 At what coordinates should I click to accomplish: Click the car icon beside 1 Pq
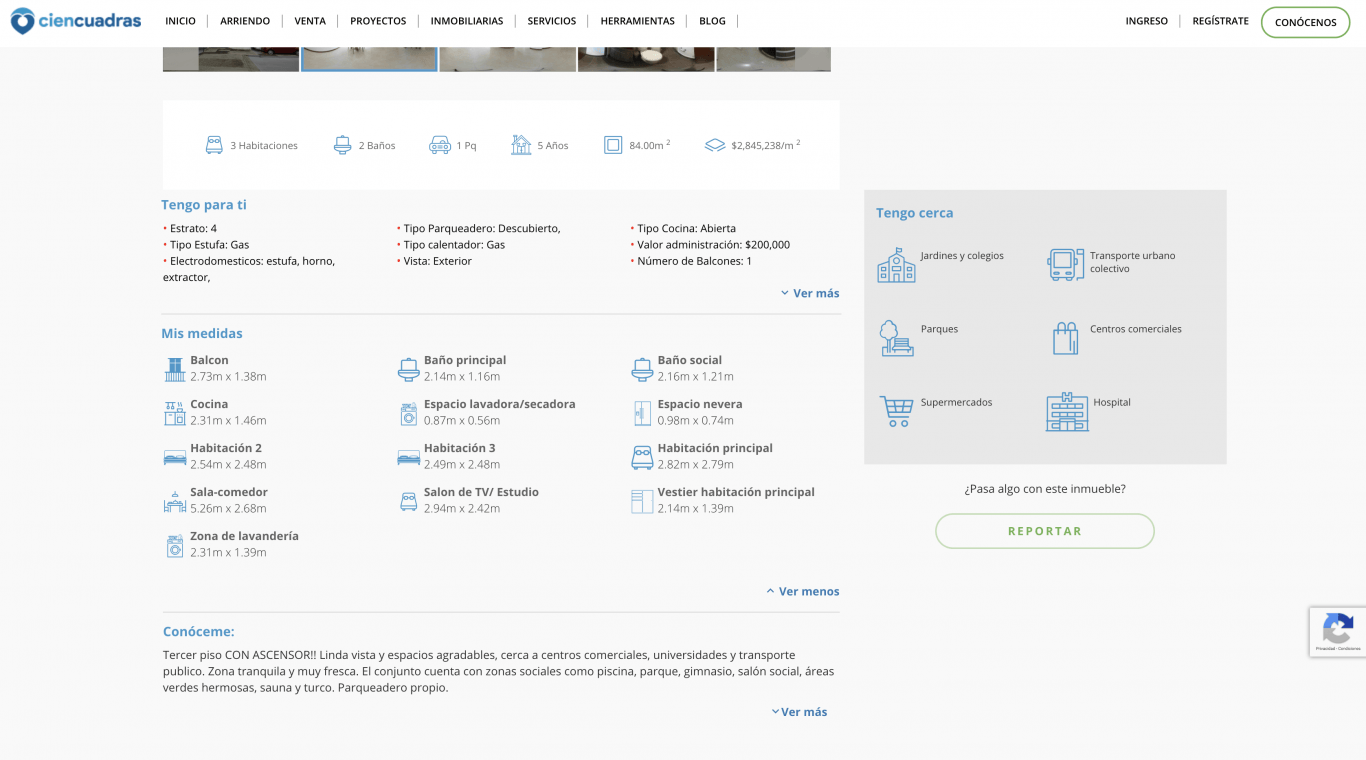tap(440, 145)
